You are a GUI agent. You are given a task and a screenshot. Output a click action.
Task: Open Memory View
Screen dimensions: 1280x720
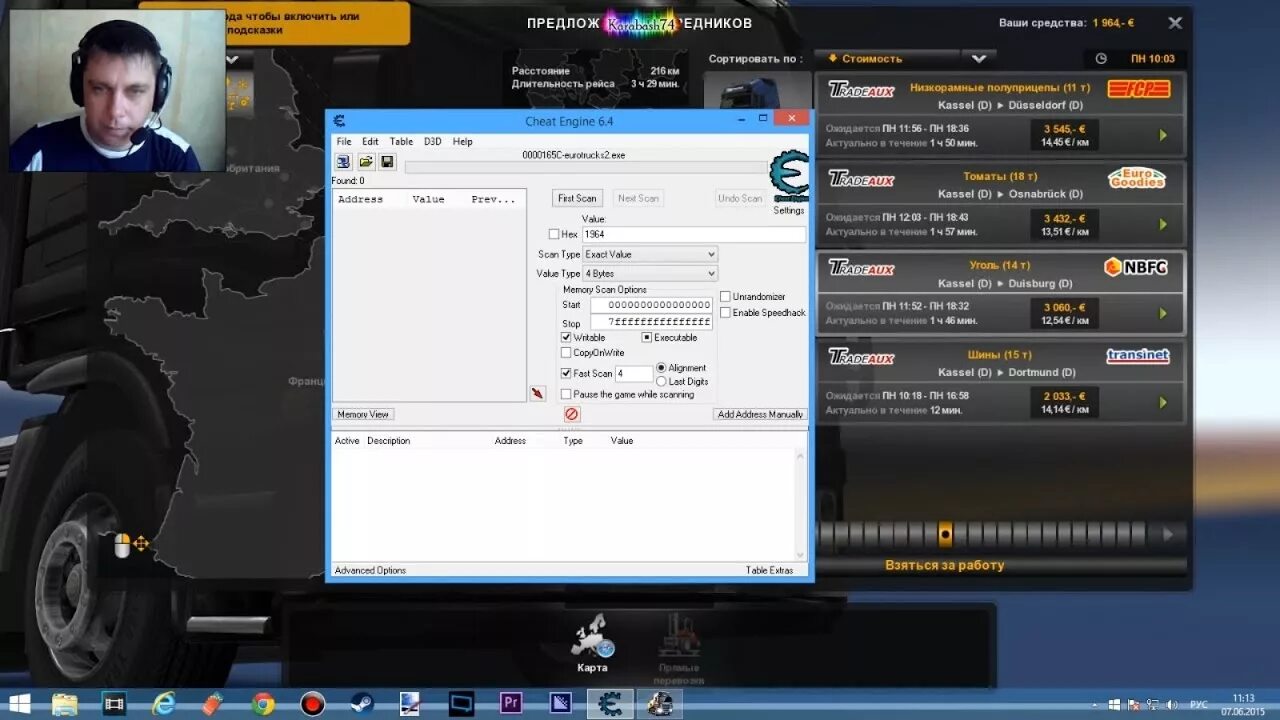(x=363, y=414)
